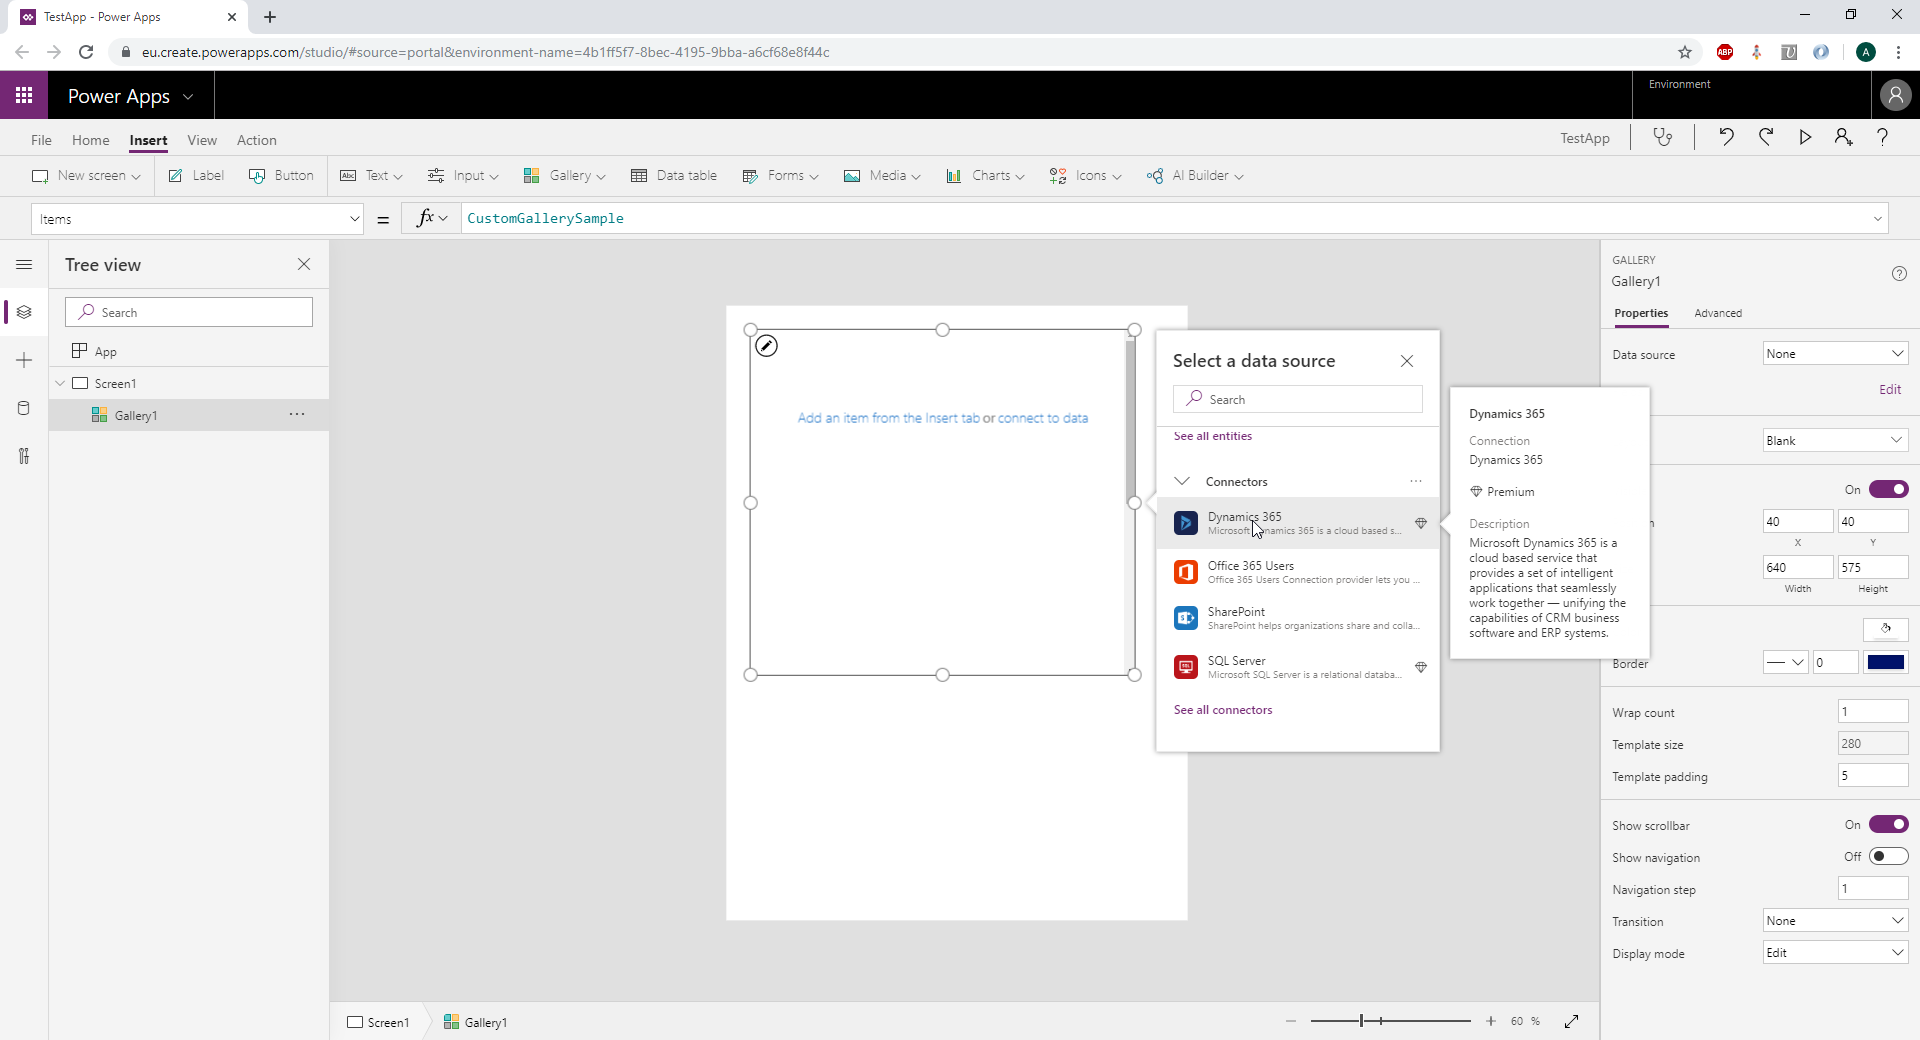The width and height of the screenshot is (1920, 1040).
Task: Open the Items property selector dropdown
Action: [x=198, y=219]
